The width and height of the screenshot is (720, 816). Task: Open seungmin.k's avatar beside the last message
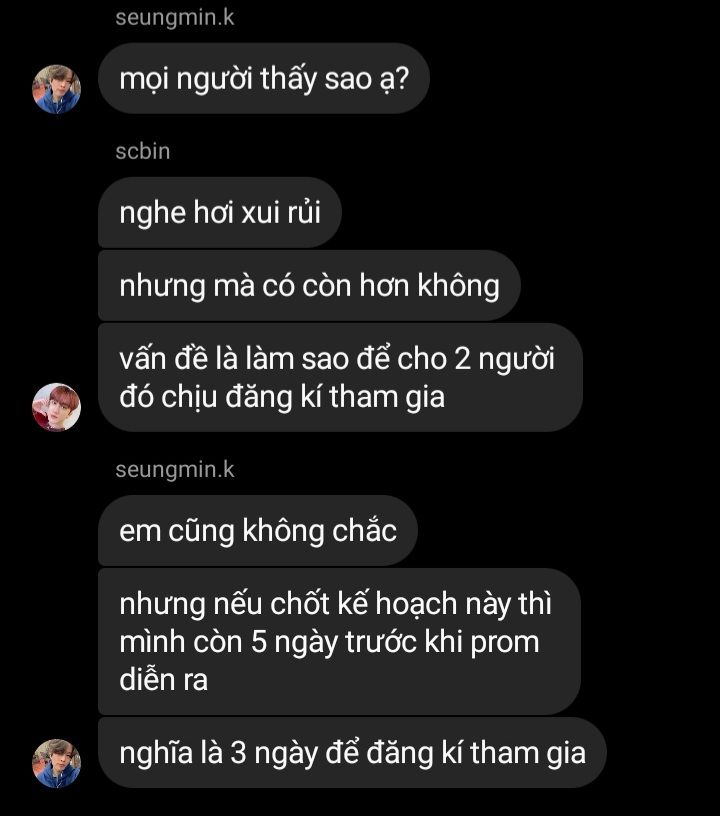(56, 763)
